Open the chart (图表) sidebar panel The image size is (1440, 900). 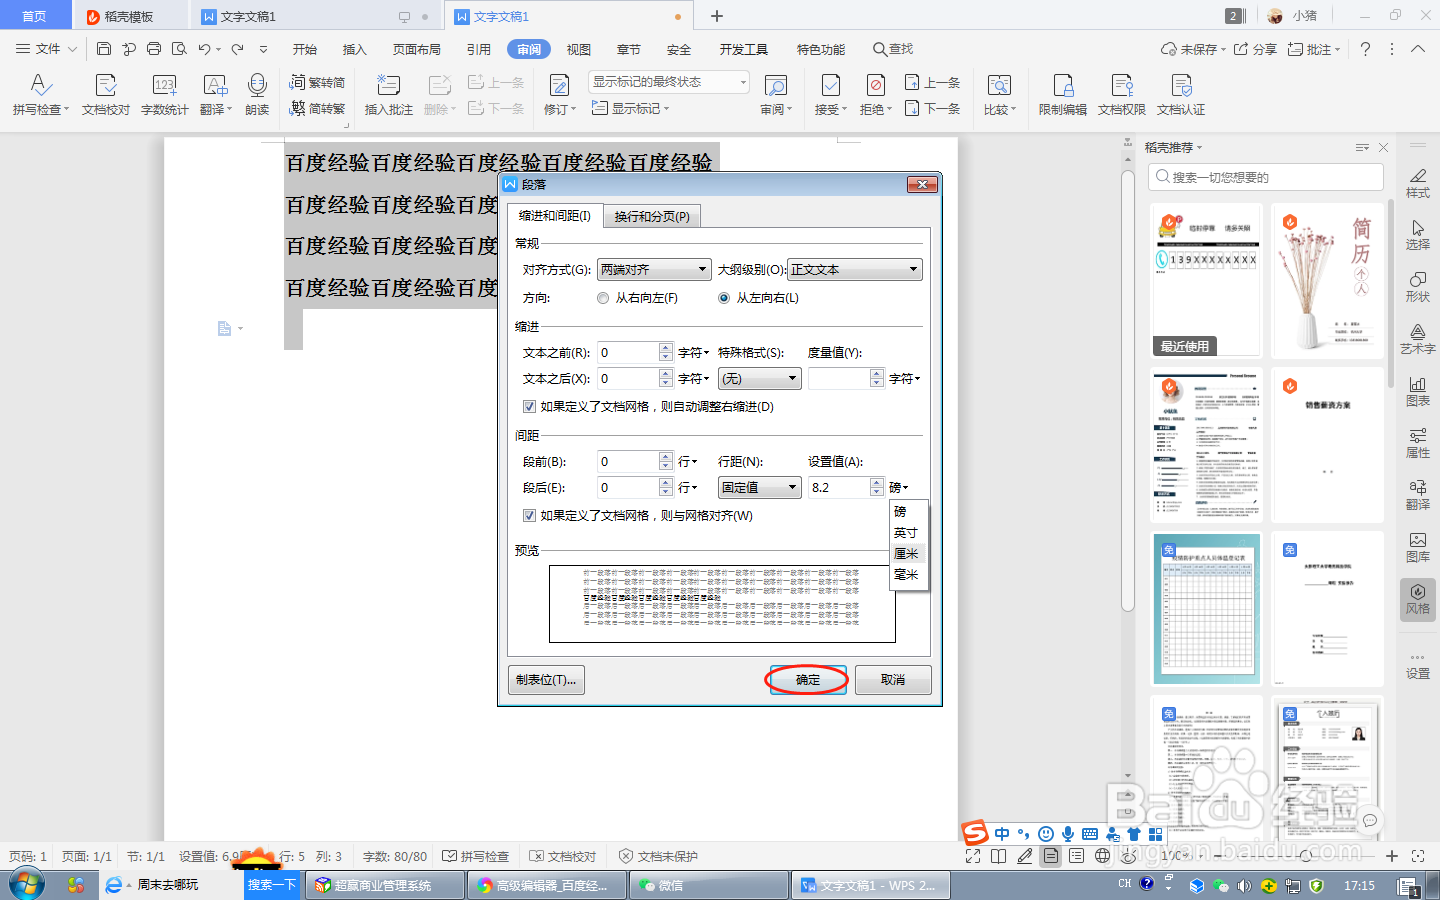tap(1417, 390)
